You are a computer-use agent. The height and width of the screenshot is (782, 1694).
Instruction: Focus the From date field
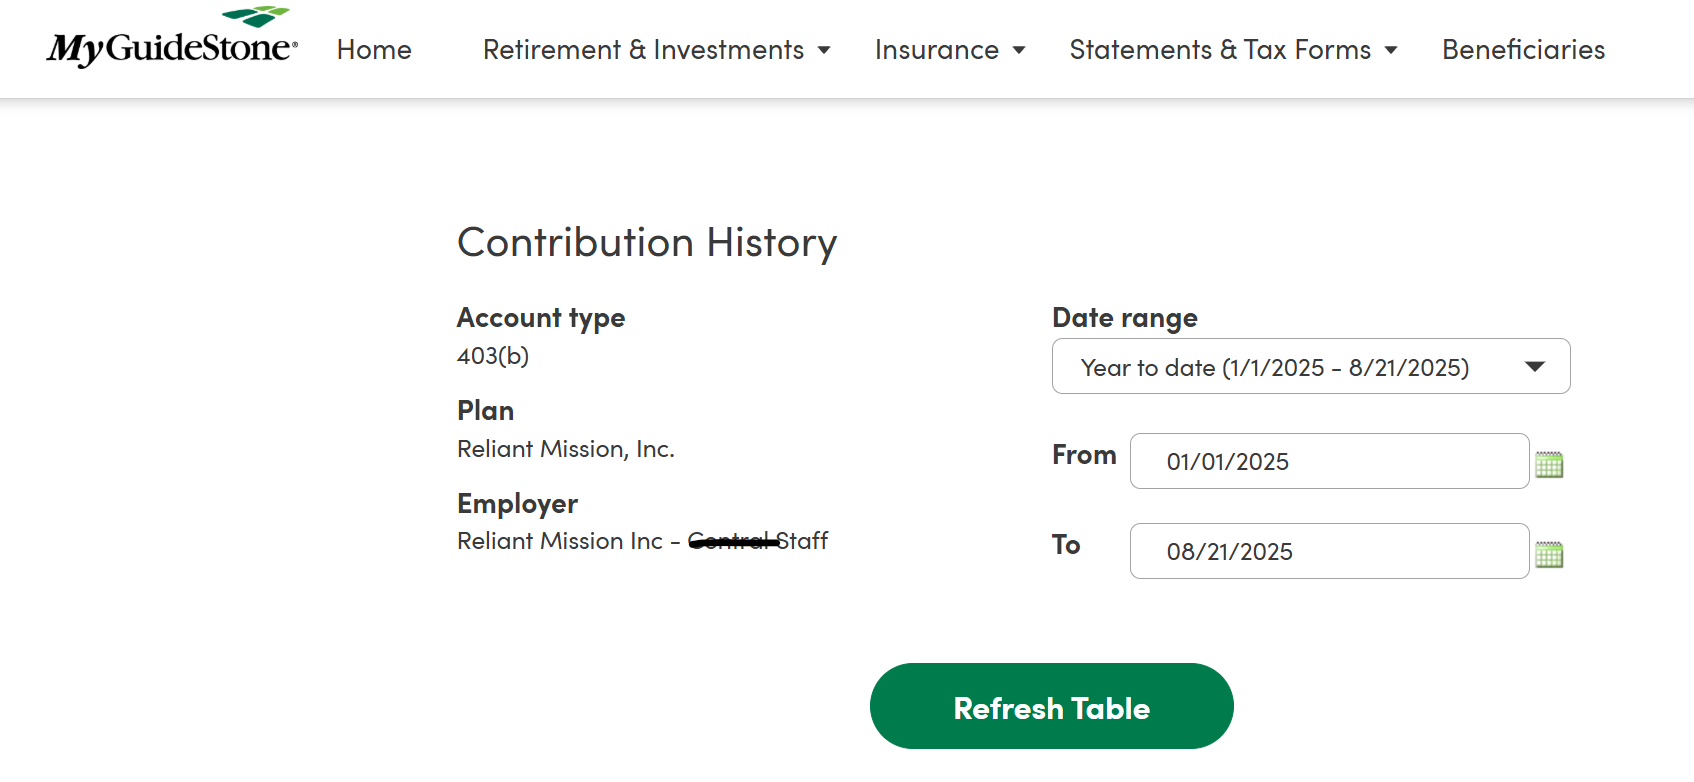(1329, 461)
